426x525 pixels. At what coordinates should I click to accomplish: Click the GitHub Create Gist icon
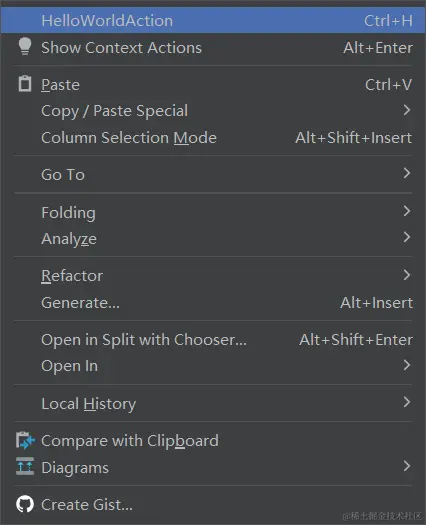pos(25,504)
